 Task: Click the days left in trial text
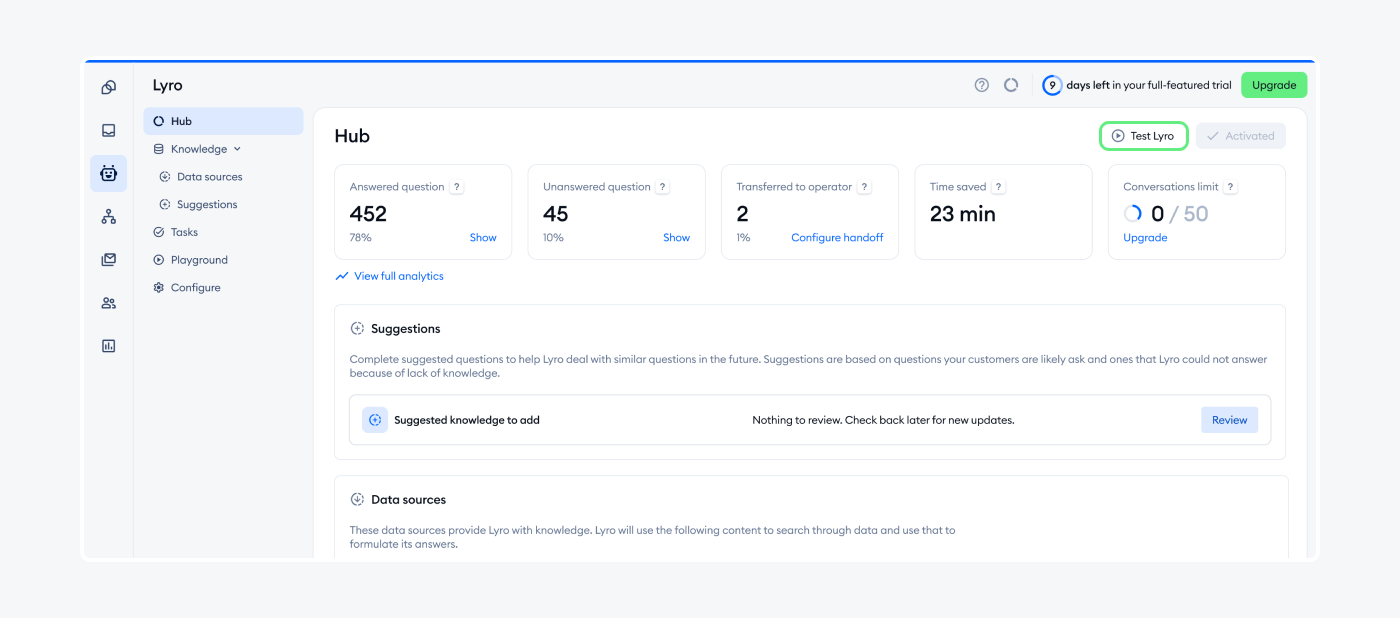pos(1149,85)
